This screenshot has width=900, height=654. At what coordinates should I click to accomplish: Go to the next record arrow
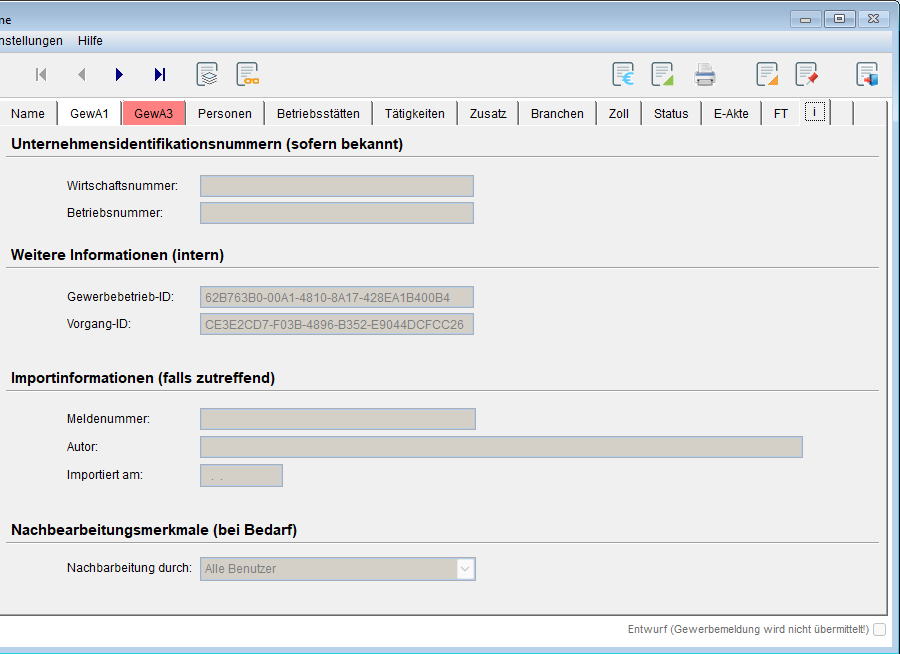tap(120, 74)
